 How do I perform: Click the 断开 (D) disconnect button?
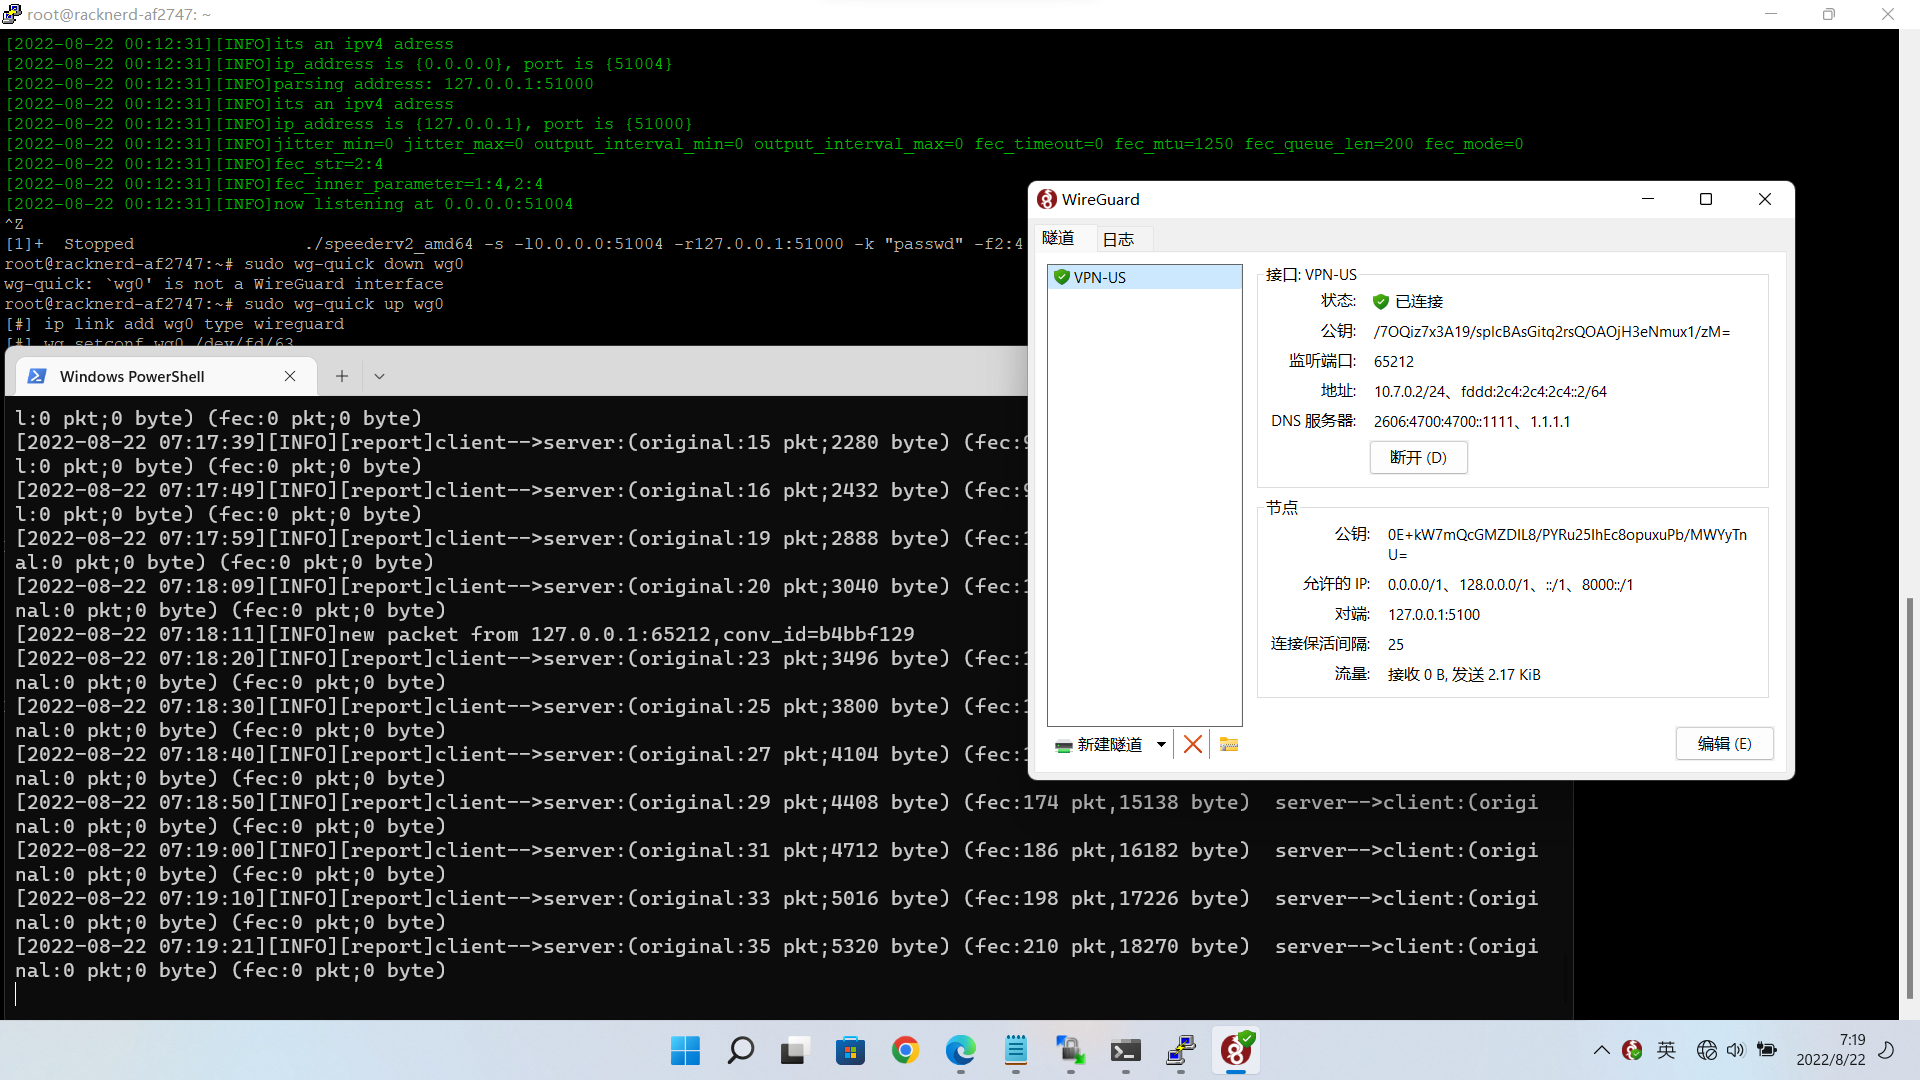click(1418, 457)
